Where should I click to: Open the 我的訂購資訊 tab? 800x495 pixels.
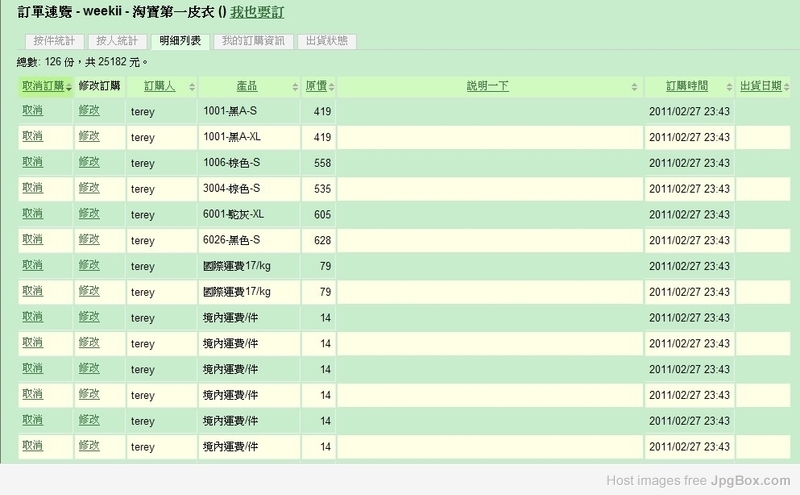tap(254, 41)
